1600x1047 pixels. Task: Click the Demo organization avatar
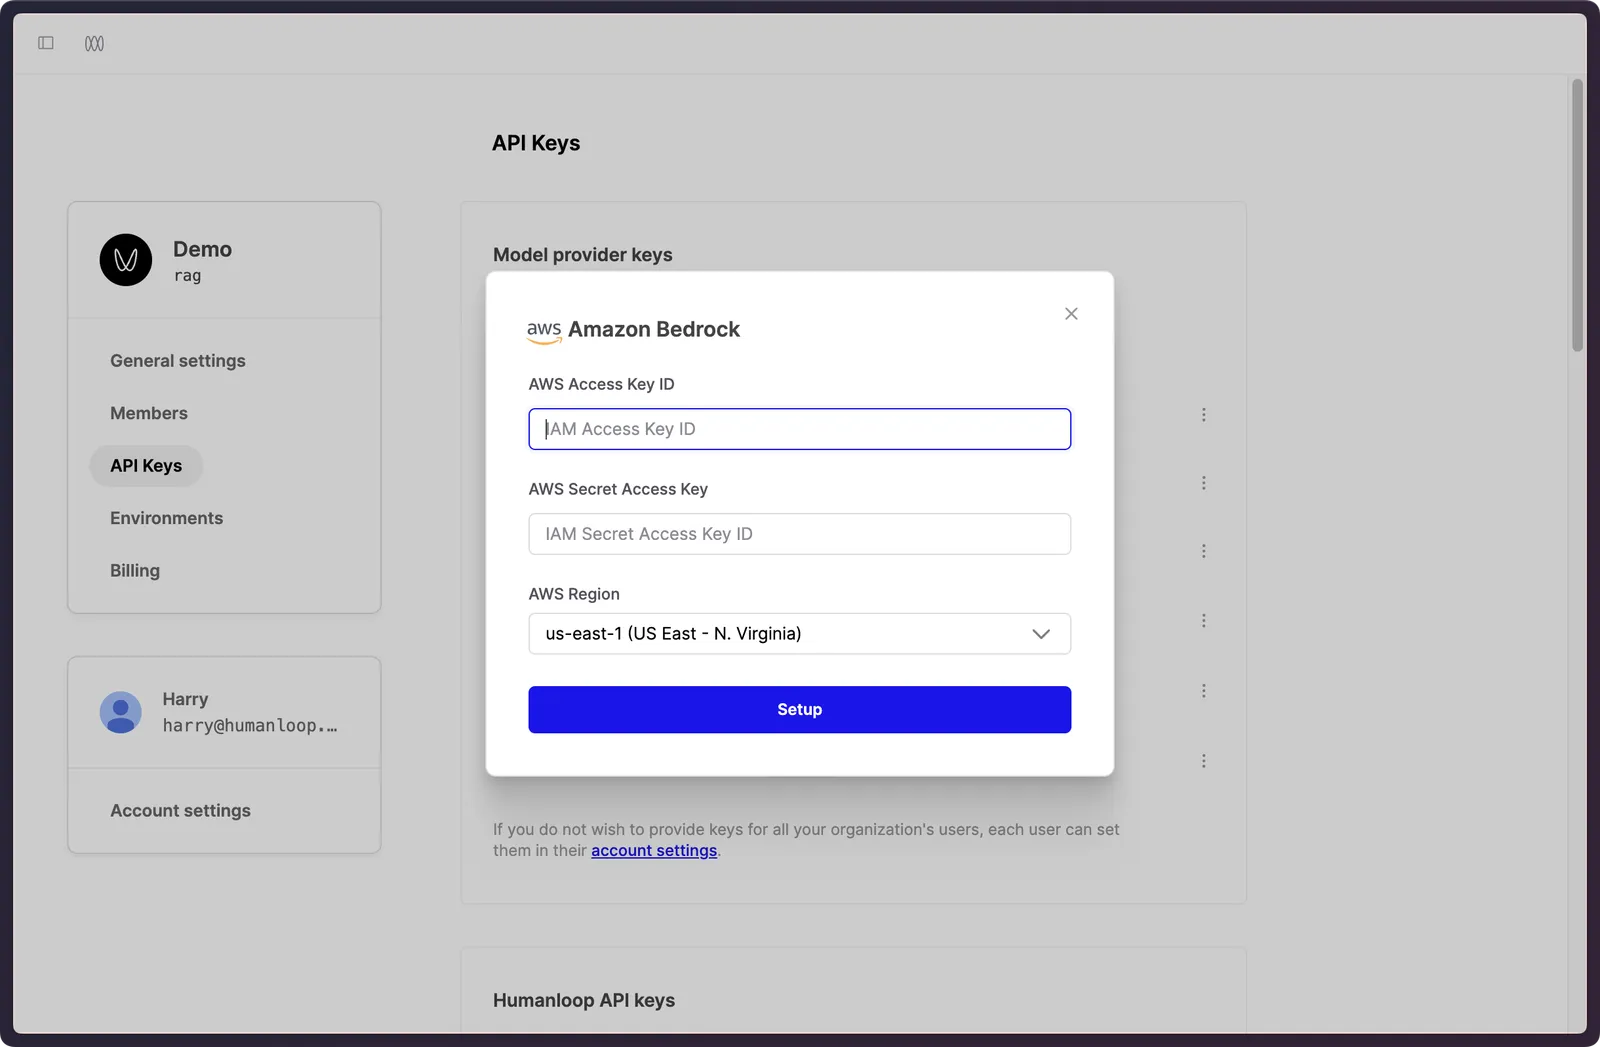coord(126,260)
